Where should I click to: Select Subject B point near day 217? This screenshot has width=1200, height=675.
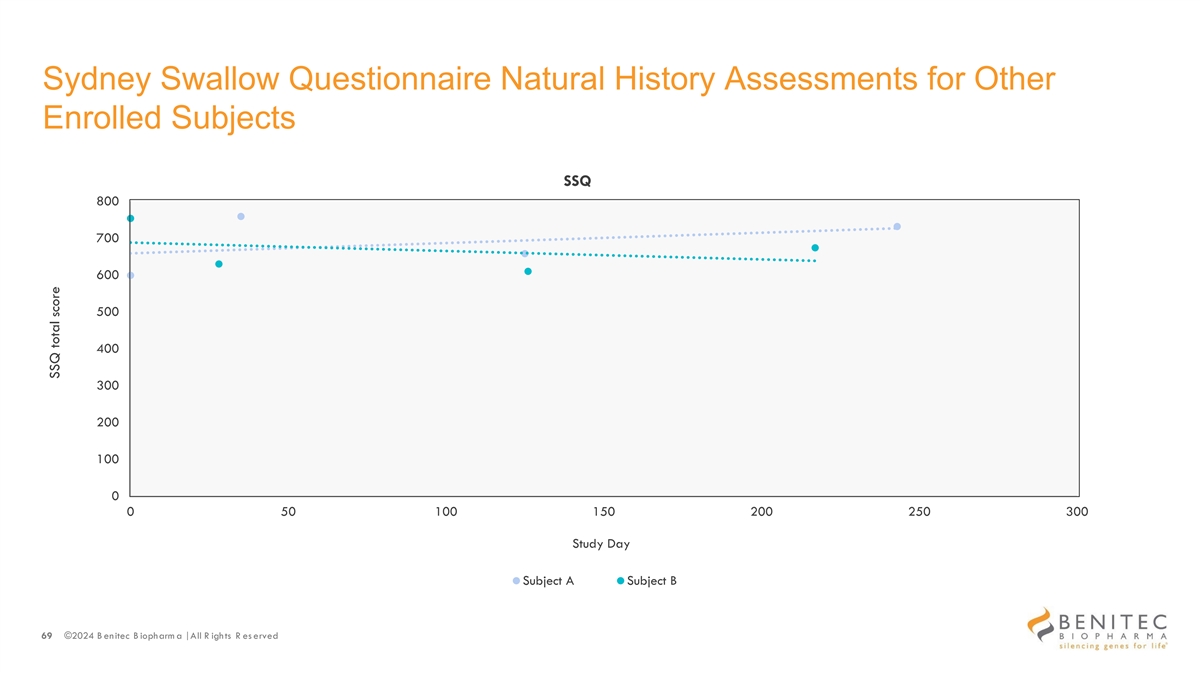point(815,248)
